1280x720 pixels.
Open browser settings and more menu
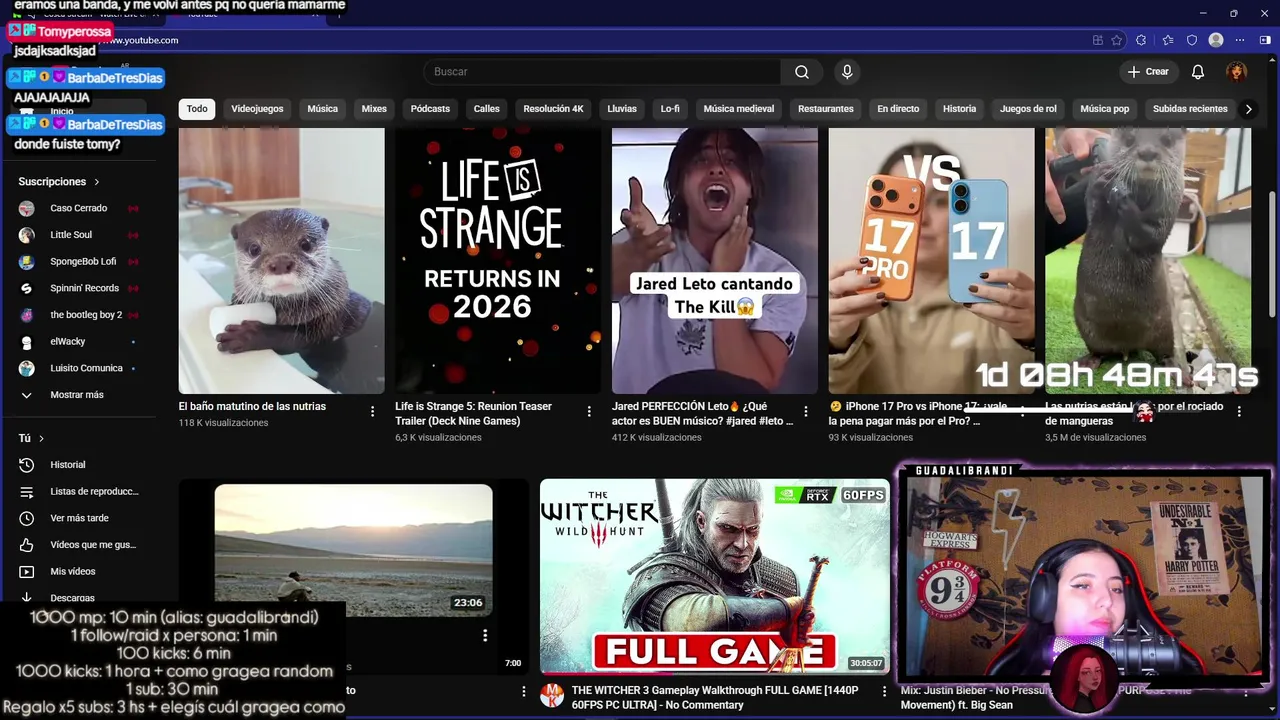pos(1240,40)
